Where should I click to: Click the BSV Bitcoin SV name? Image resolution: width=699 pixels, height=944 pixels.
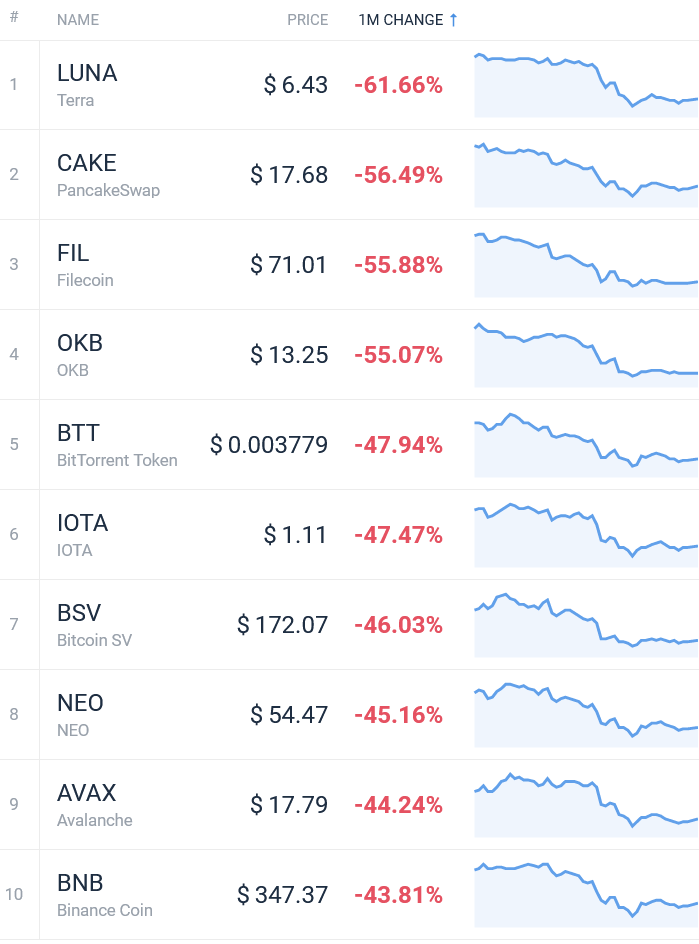click(95, 625)
